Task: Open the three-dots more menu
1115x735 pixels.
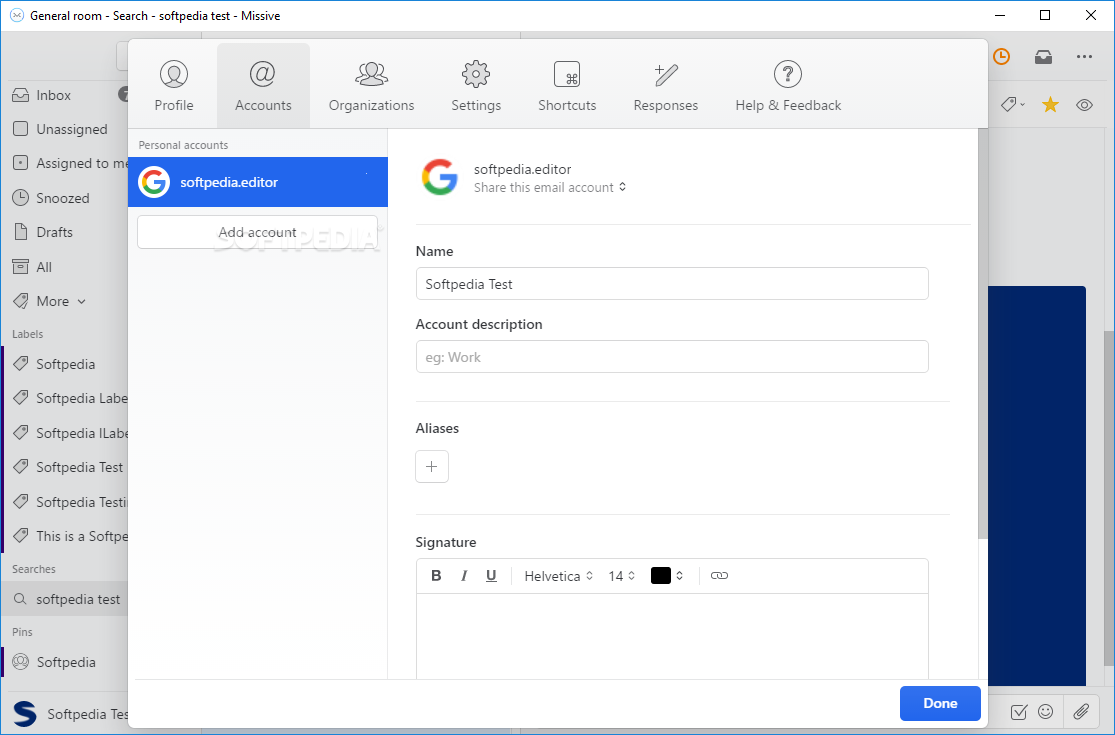Action: click(1084, 57)
